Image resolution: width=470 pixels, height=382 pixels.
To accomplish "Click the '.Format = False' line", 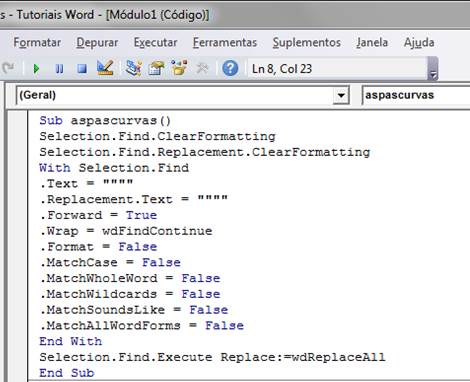I will [x=98, y=247].
